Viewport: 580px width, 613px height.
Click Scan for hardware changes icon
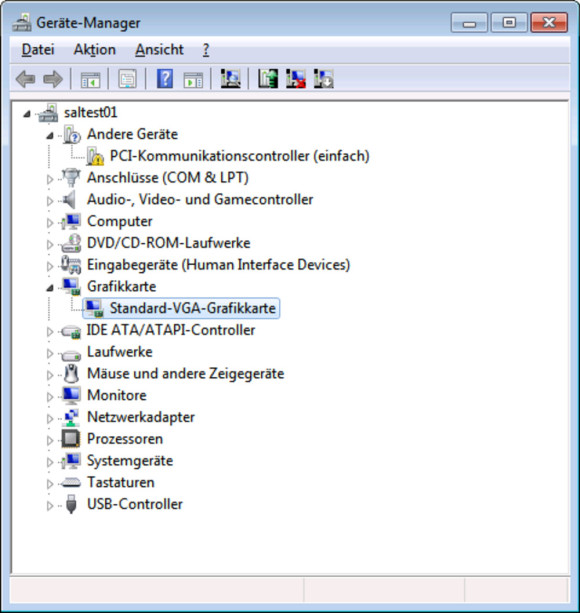(x=231, y=79)
